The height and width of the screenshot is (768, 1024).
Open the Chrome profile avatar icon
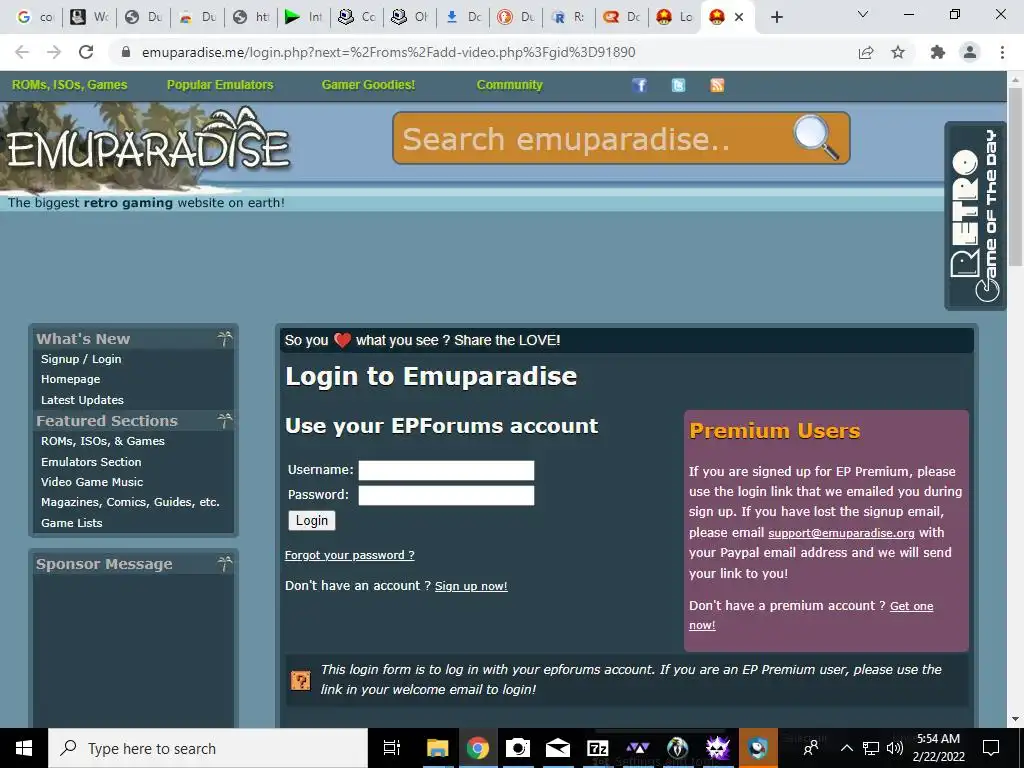coord(970,52)
